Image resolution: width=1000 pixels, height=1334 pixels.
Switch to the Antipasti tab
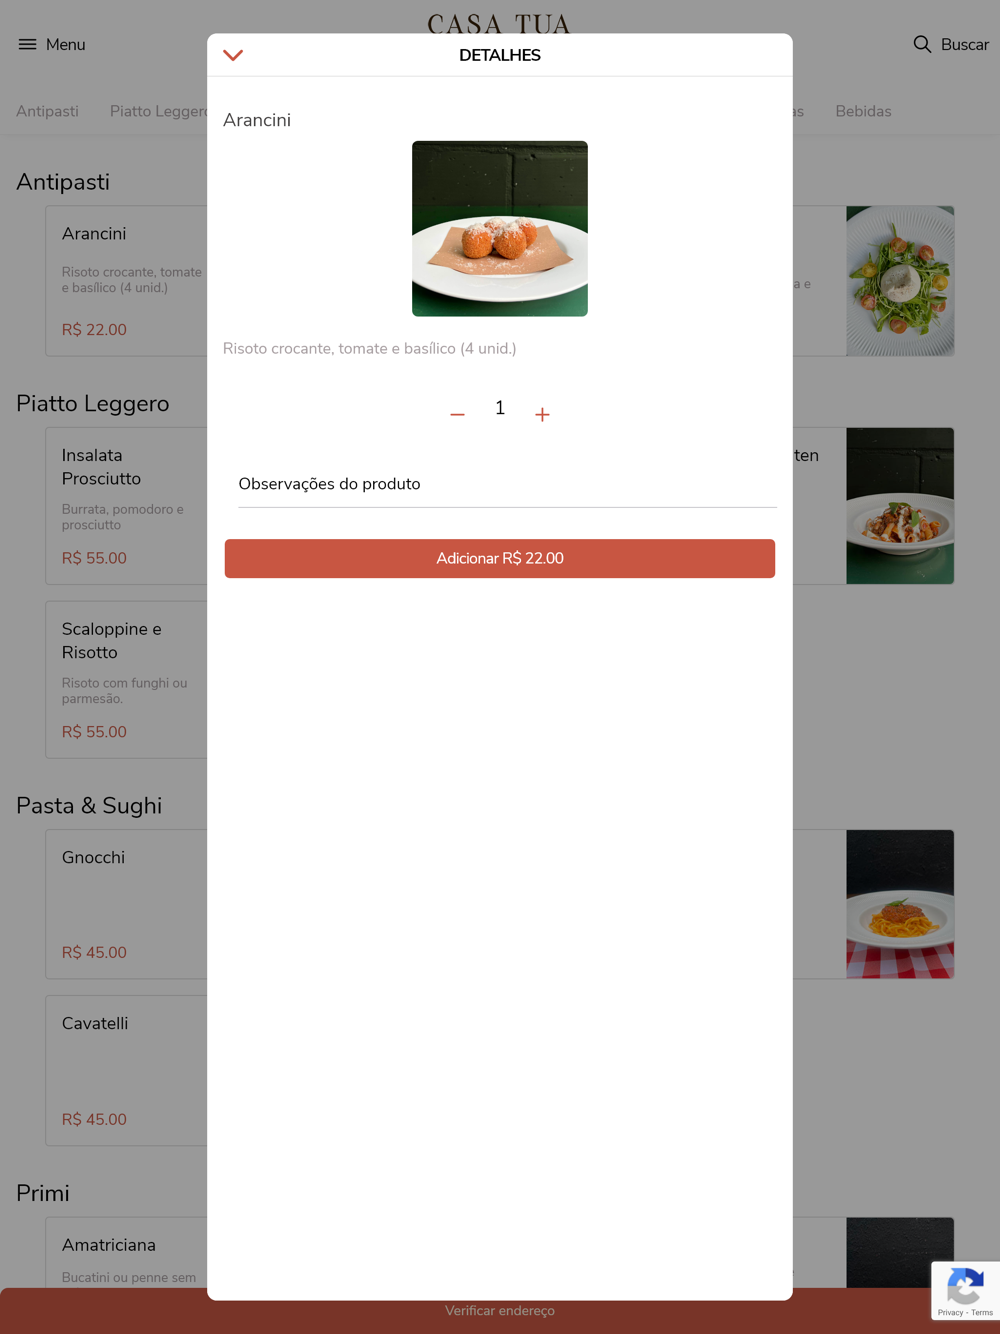47,111
